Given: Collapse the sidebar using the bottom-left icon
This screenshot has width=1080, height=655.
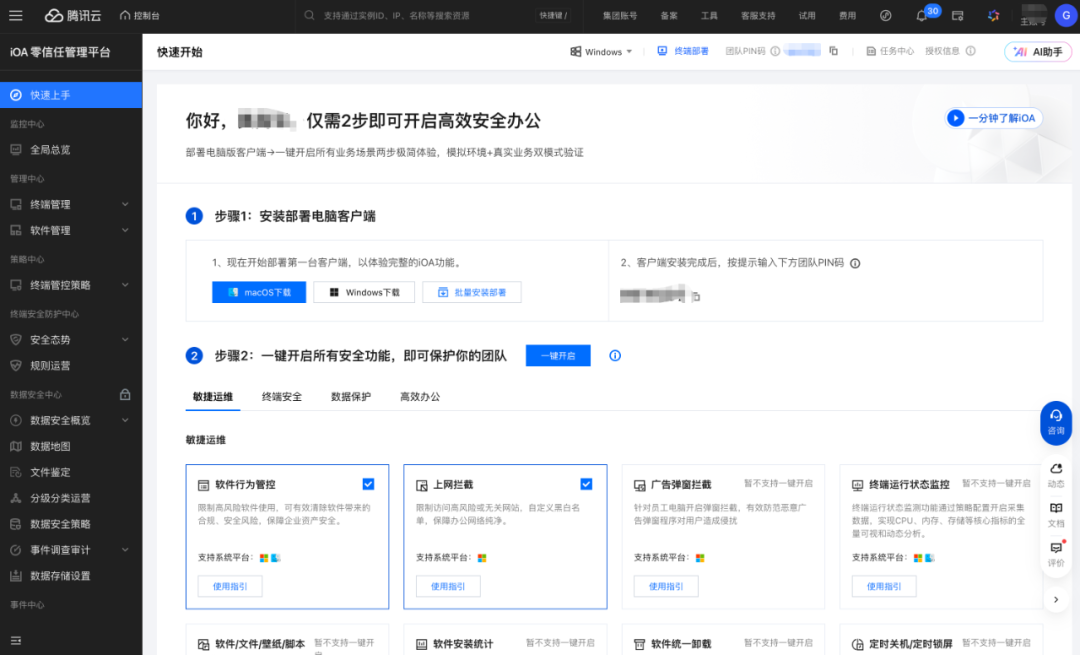Looking at the screenshot, I should pos(16,639).
